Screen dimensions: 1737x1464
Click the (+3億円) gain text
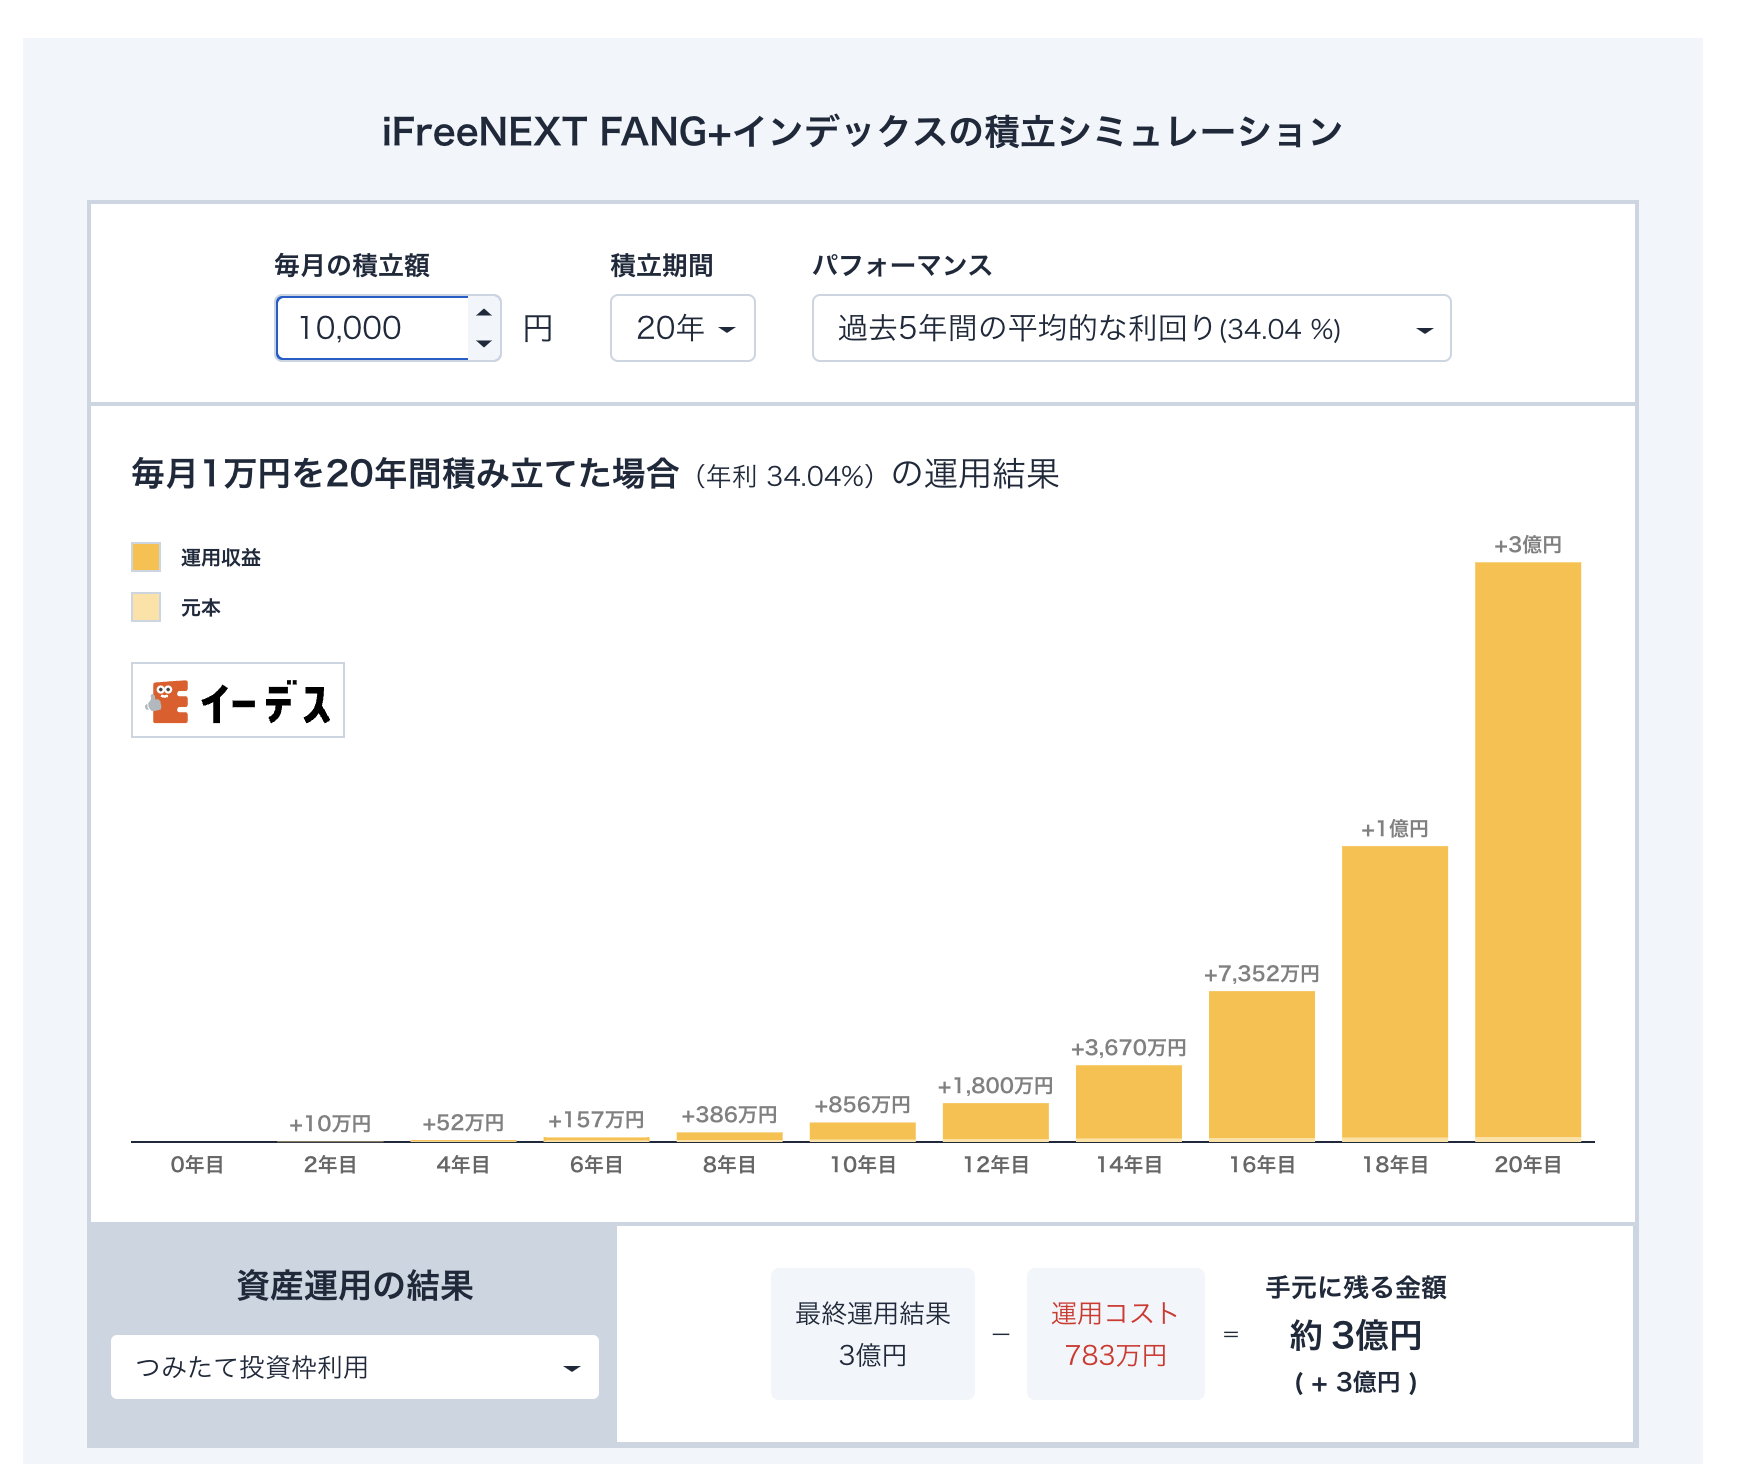[1356, 1382]
